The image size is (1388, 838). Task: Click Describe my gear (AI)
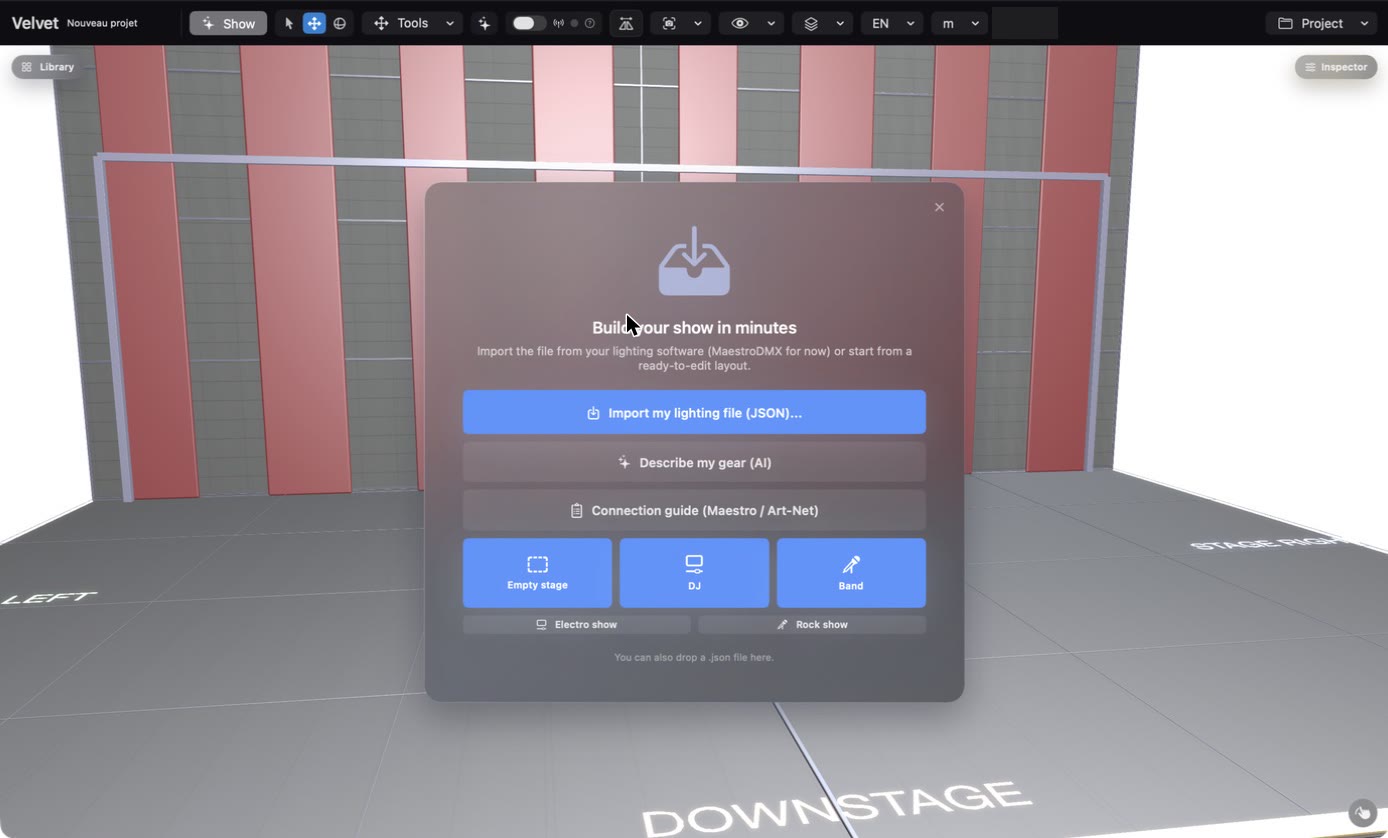tap(694, 462)
